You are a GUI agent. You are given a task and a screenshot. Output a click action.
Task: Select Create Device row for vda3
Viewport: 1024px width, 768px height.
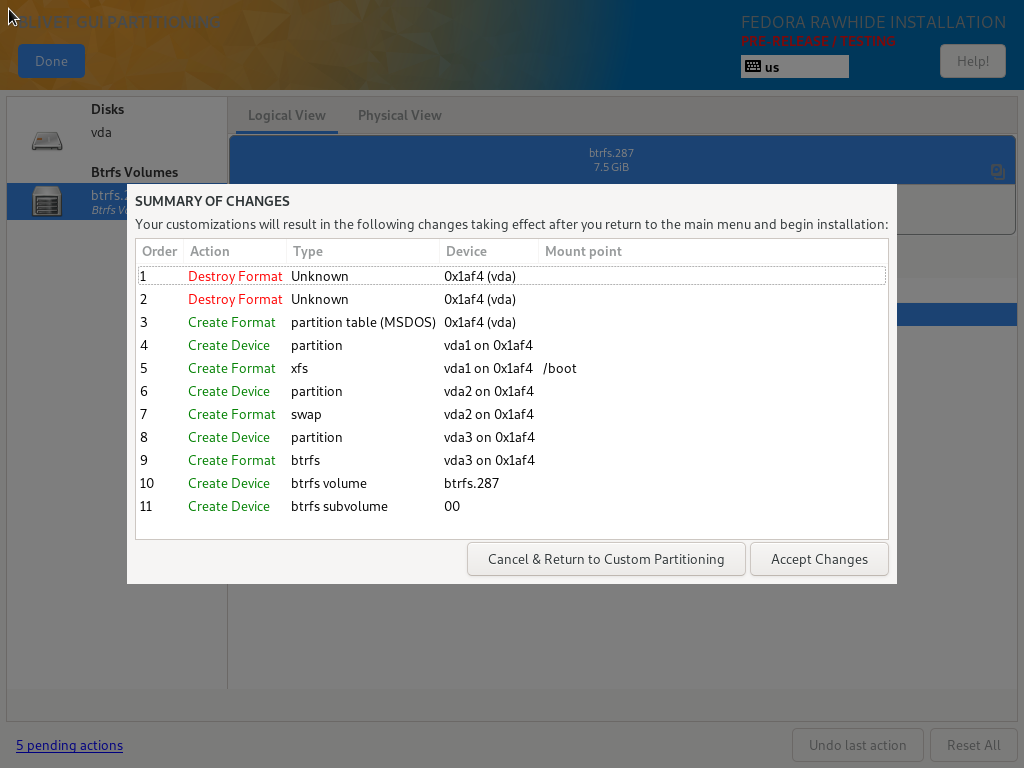pyautogui.click(x=512, y=437)
